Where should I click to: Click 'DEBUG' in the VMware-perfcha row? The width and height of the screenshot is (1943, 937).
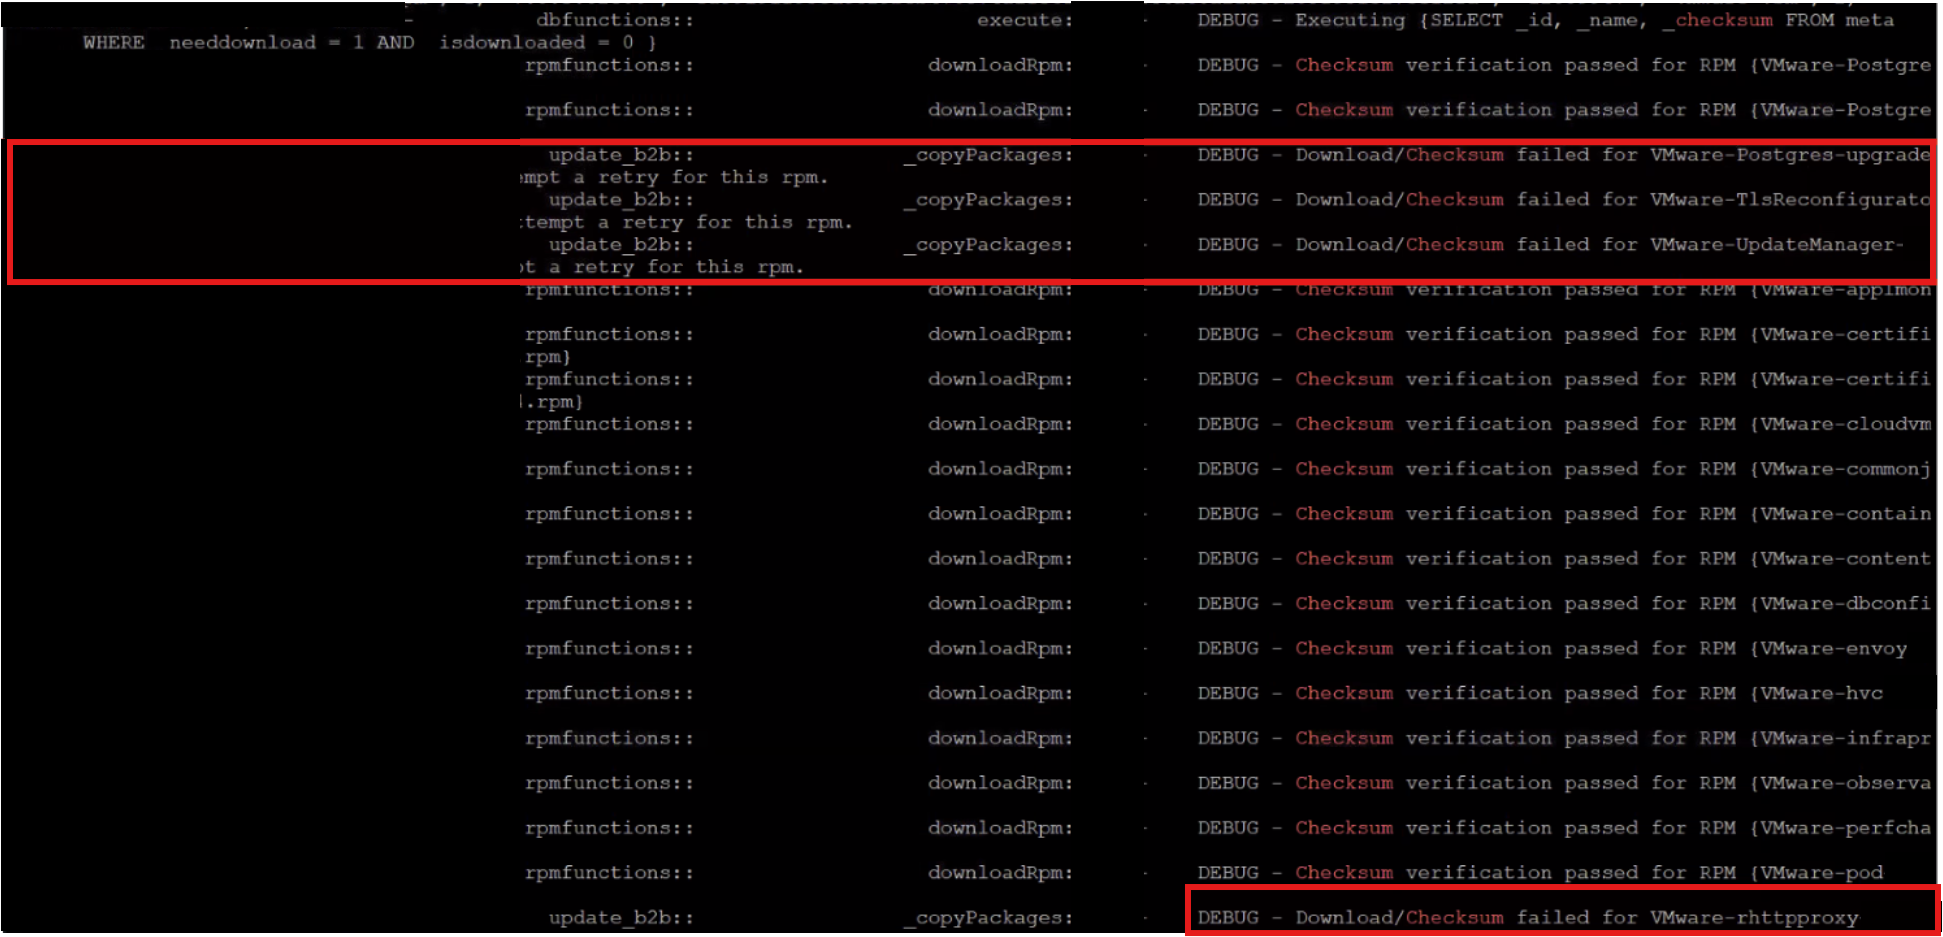click(1228, 829)
